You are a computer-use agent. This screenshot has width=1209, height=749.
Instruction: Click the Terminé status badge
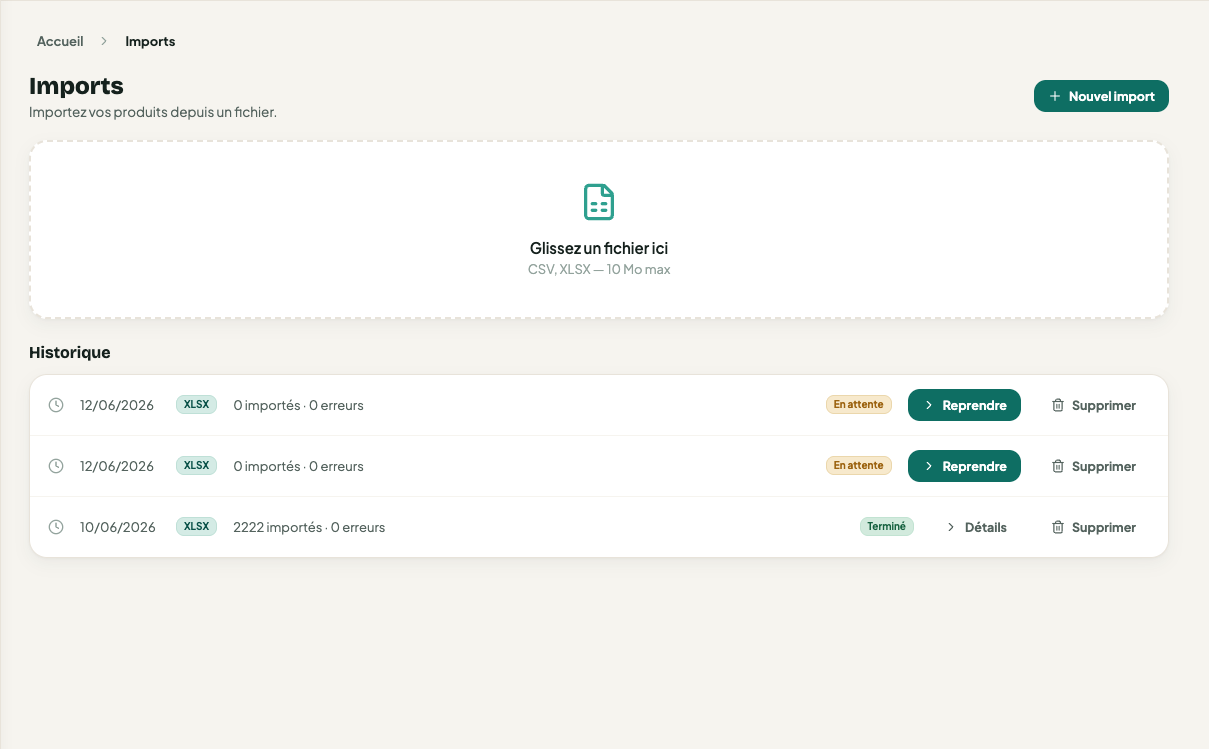tap(887, 526)
